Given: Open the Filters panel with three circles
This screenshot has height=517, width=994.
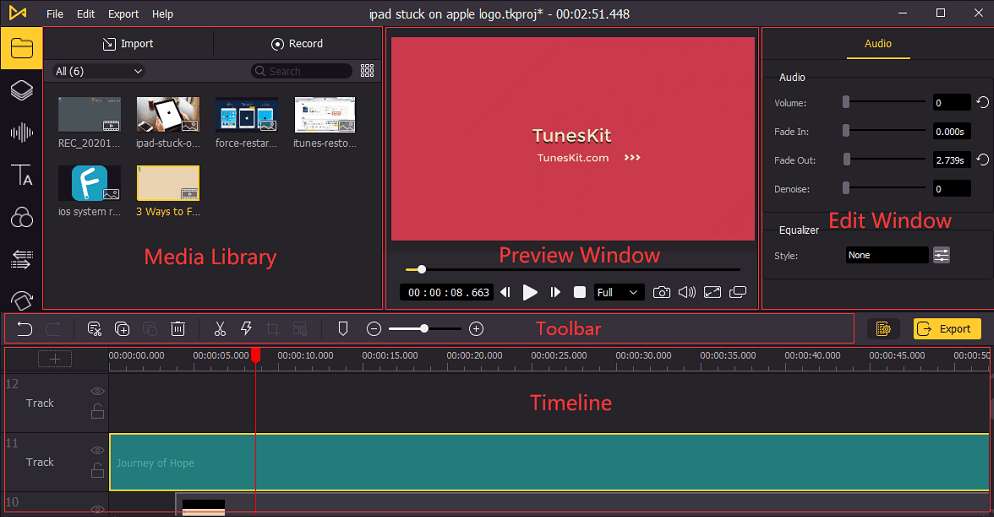Looking at the screenshot, I should pos(22,217).
